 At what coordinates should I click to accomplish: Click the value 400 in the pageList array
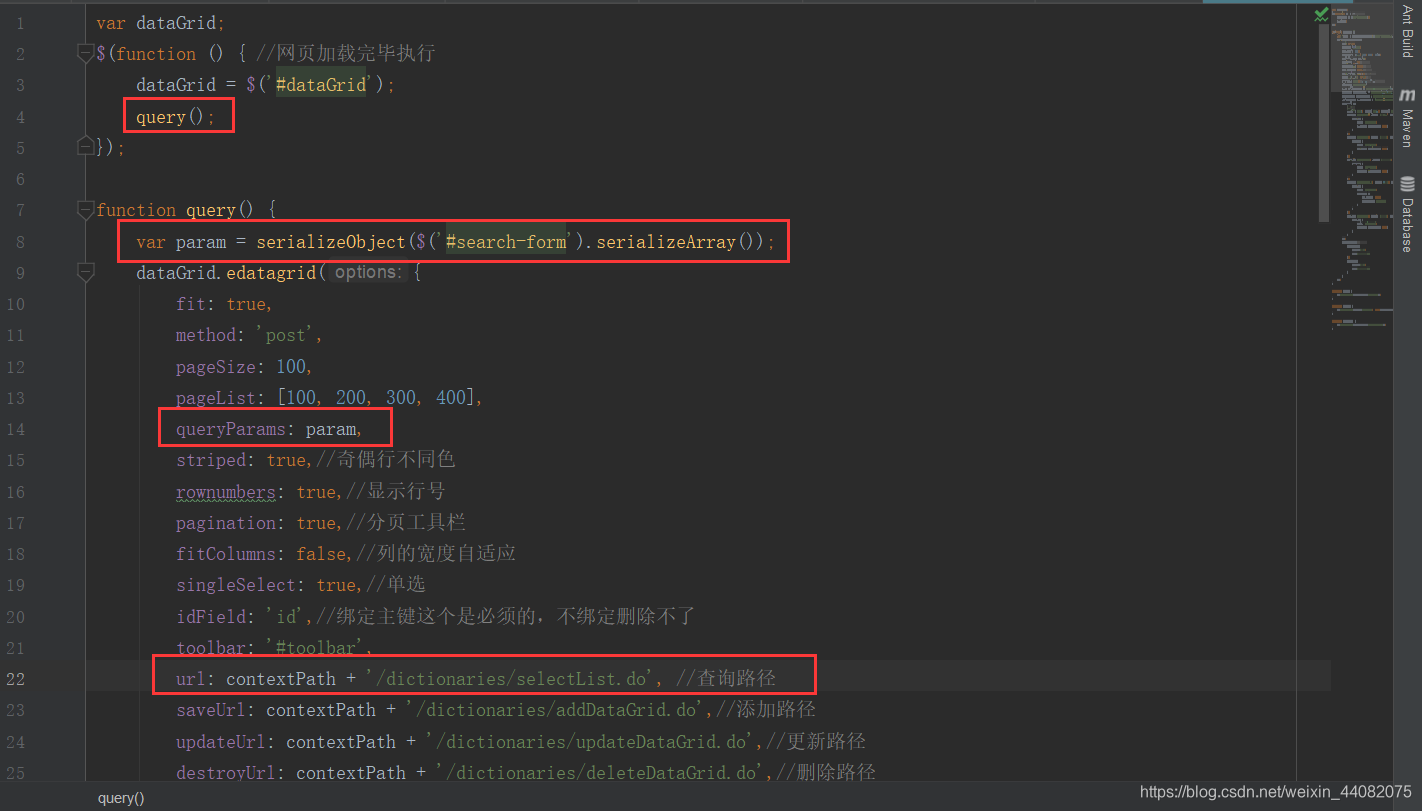point(451,398)
